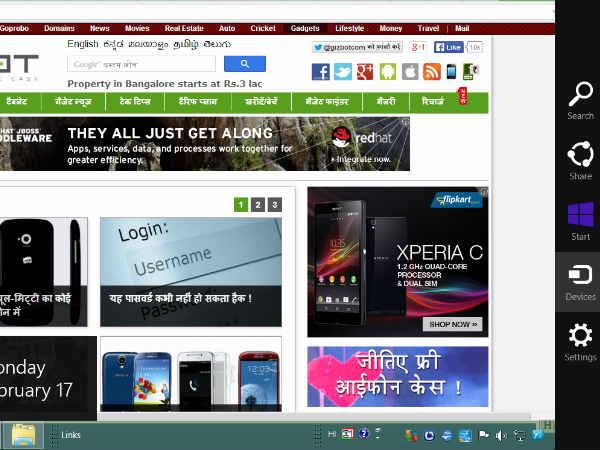The width and height of the screenshot is (600, 450).
Task: Open the Action Center flag icon
Action: (x=484, y=435)
